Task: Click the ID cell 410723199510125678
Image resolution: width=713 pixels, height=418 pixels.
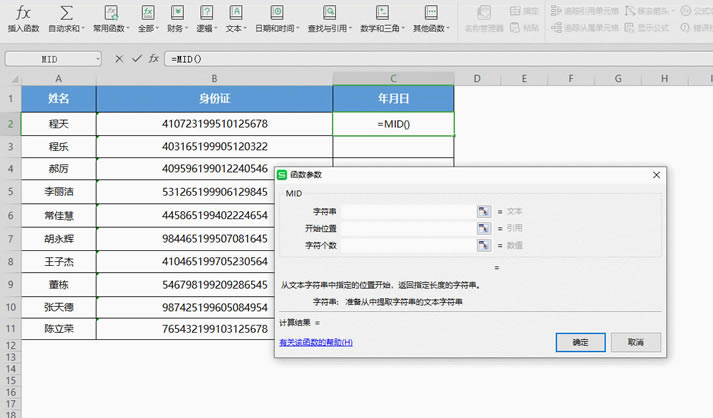Action: pos(214,124)
